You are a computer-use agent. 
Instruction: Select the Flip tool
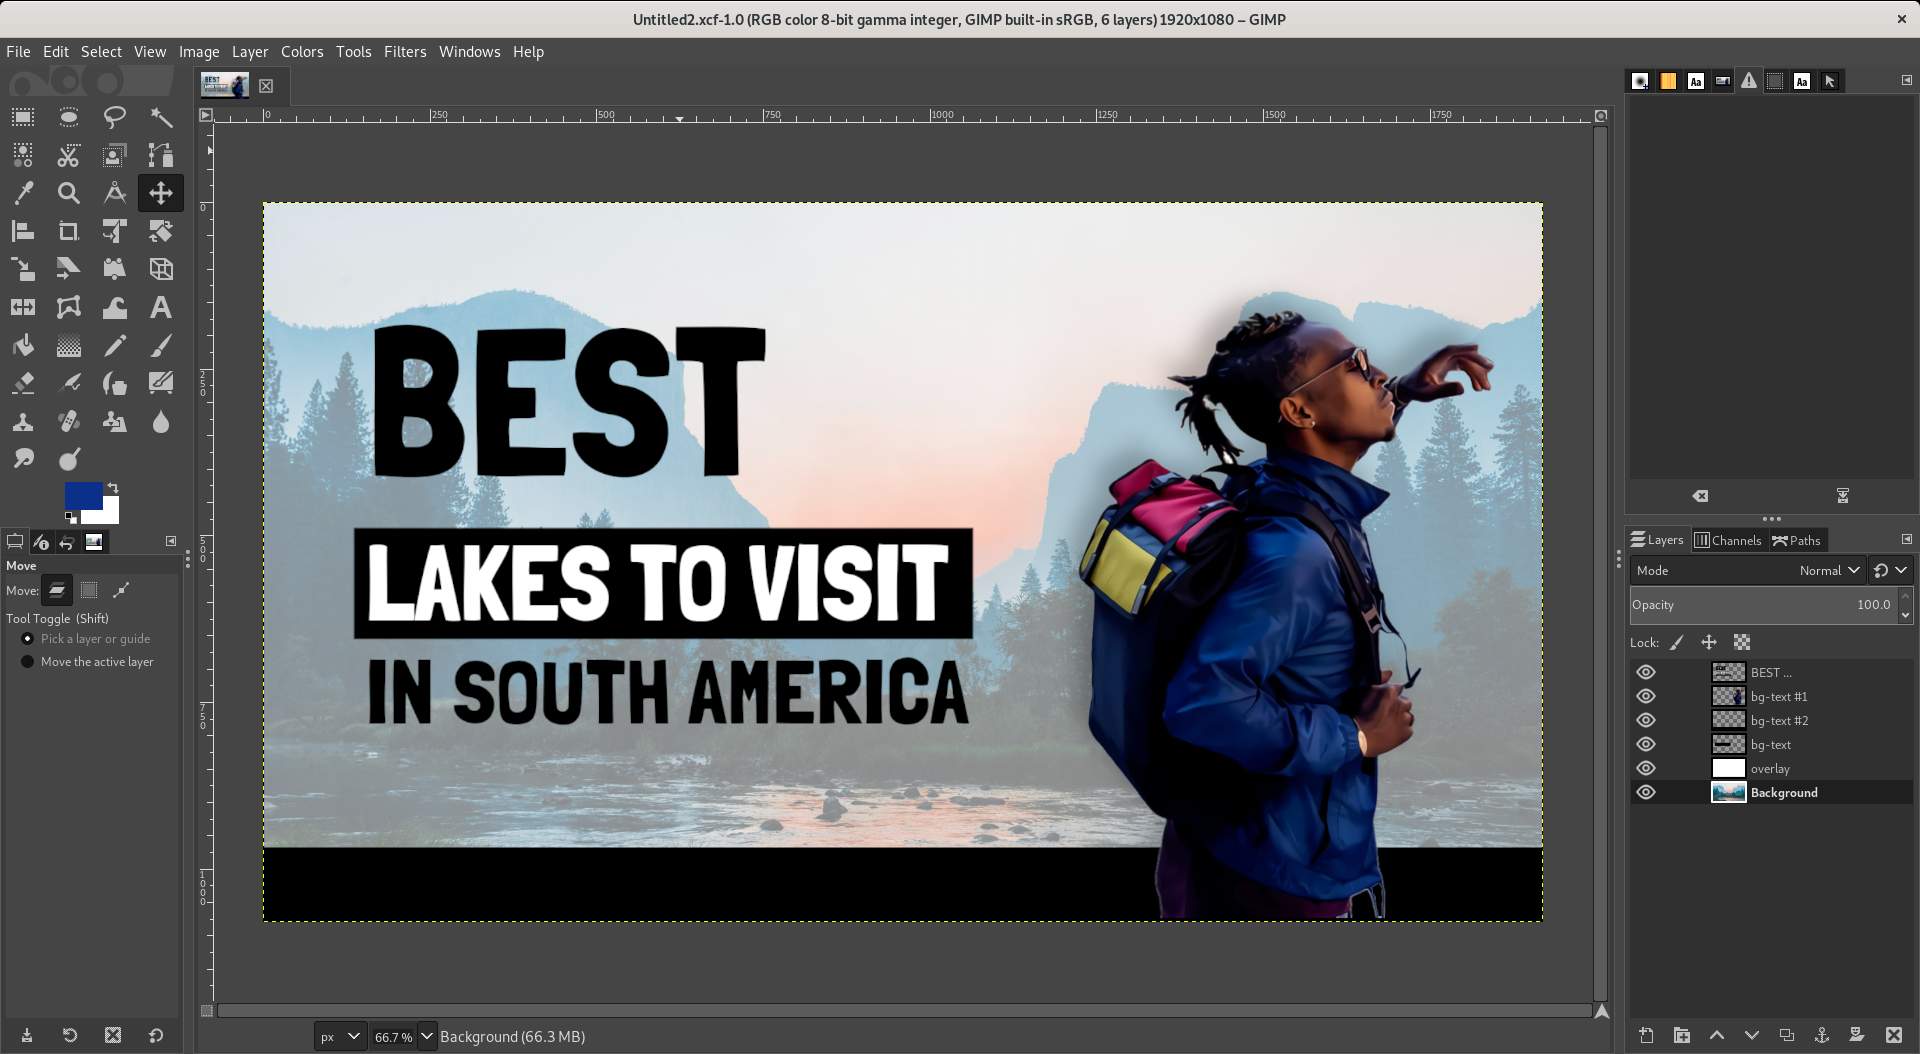click(23, 307)
